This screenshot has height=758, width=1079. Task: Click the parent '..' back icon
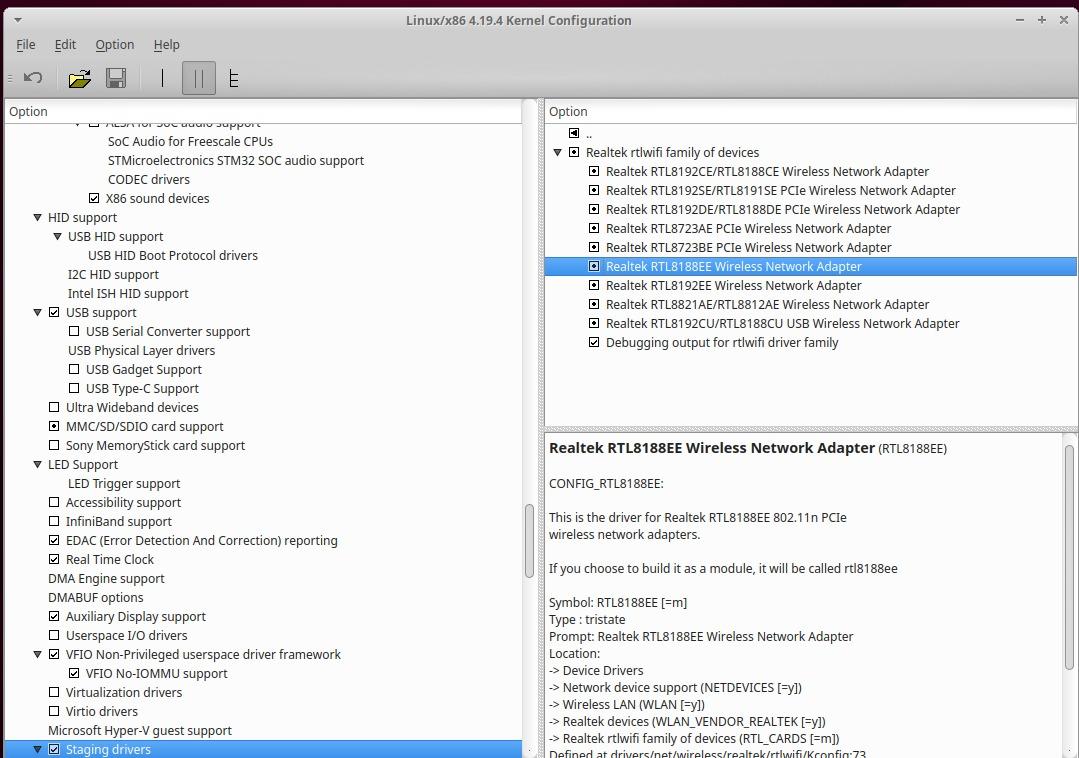tap(574, 133)
